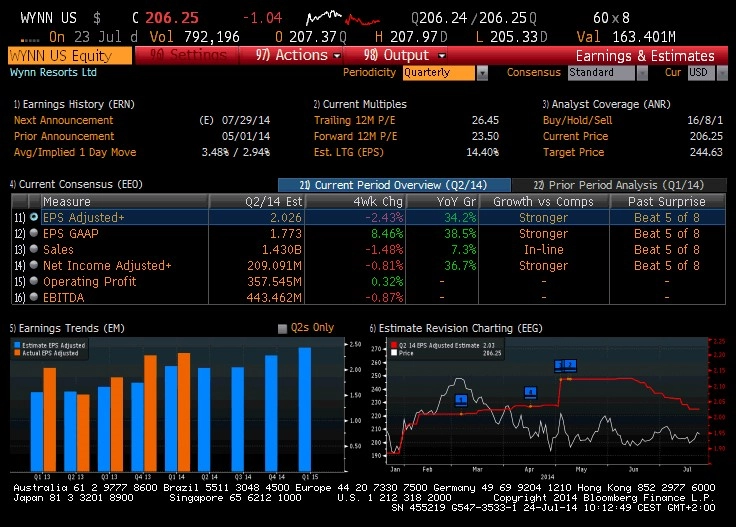736x527 pixels.
Task: Switch to Prior Period Analysis (Q1/14) tab
Action: coord(619,185)
